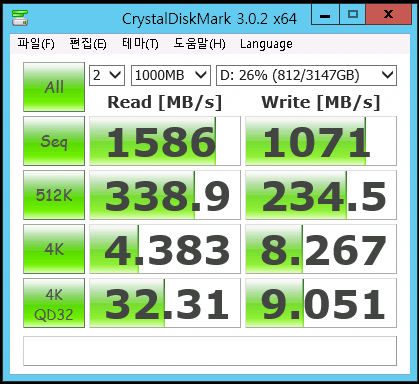The image size is (419, 384).
Task: Start the 4K test
Action: pos(54,249)
